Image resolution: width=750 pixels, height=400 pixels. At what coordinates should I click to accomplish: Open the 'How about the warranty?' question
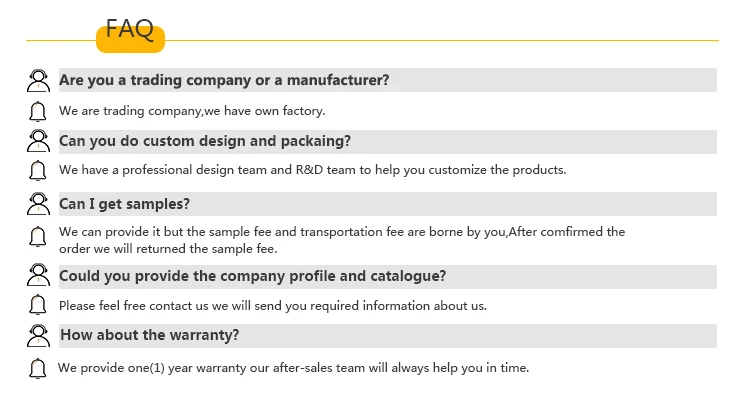150,335
